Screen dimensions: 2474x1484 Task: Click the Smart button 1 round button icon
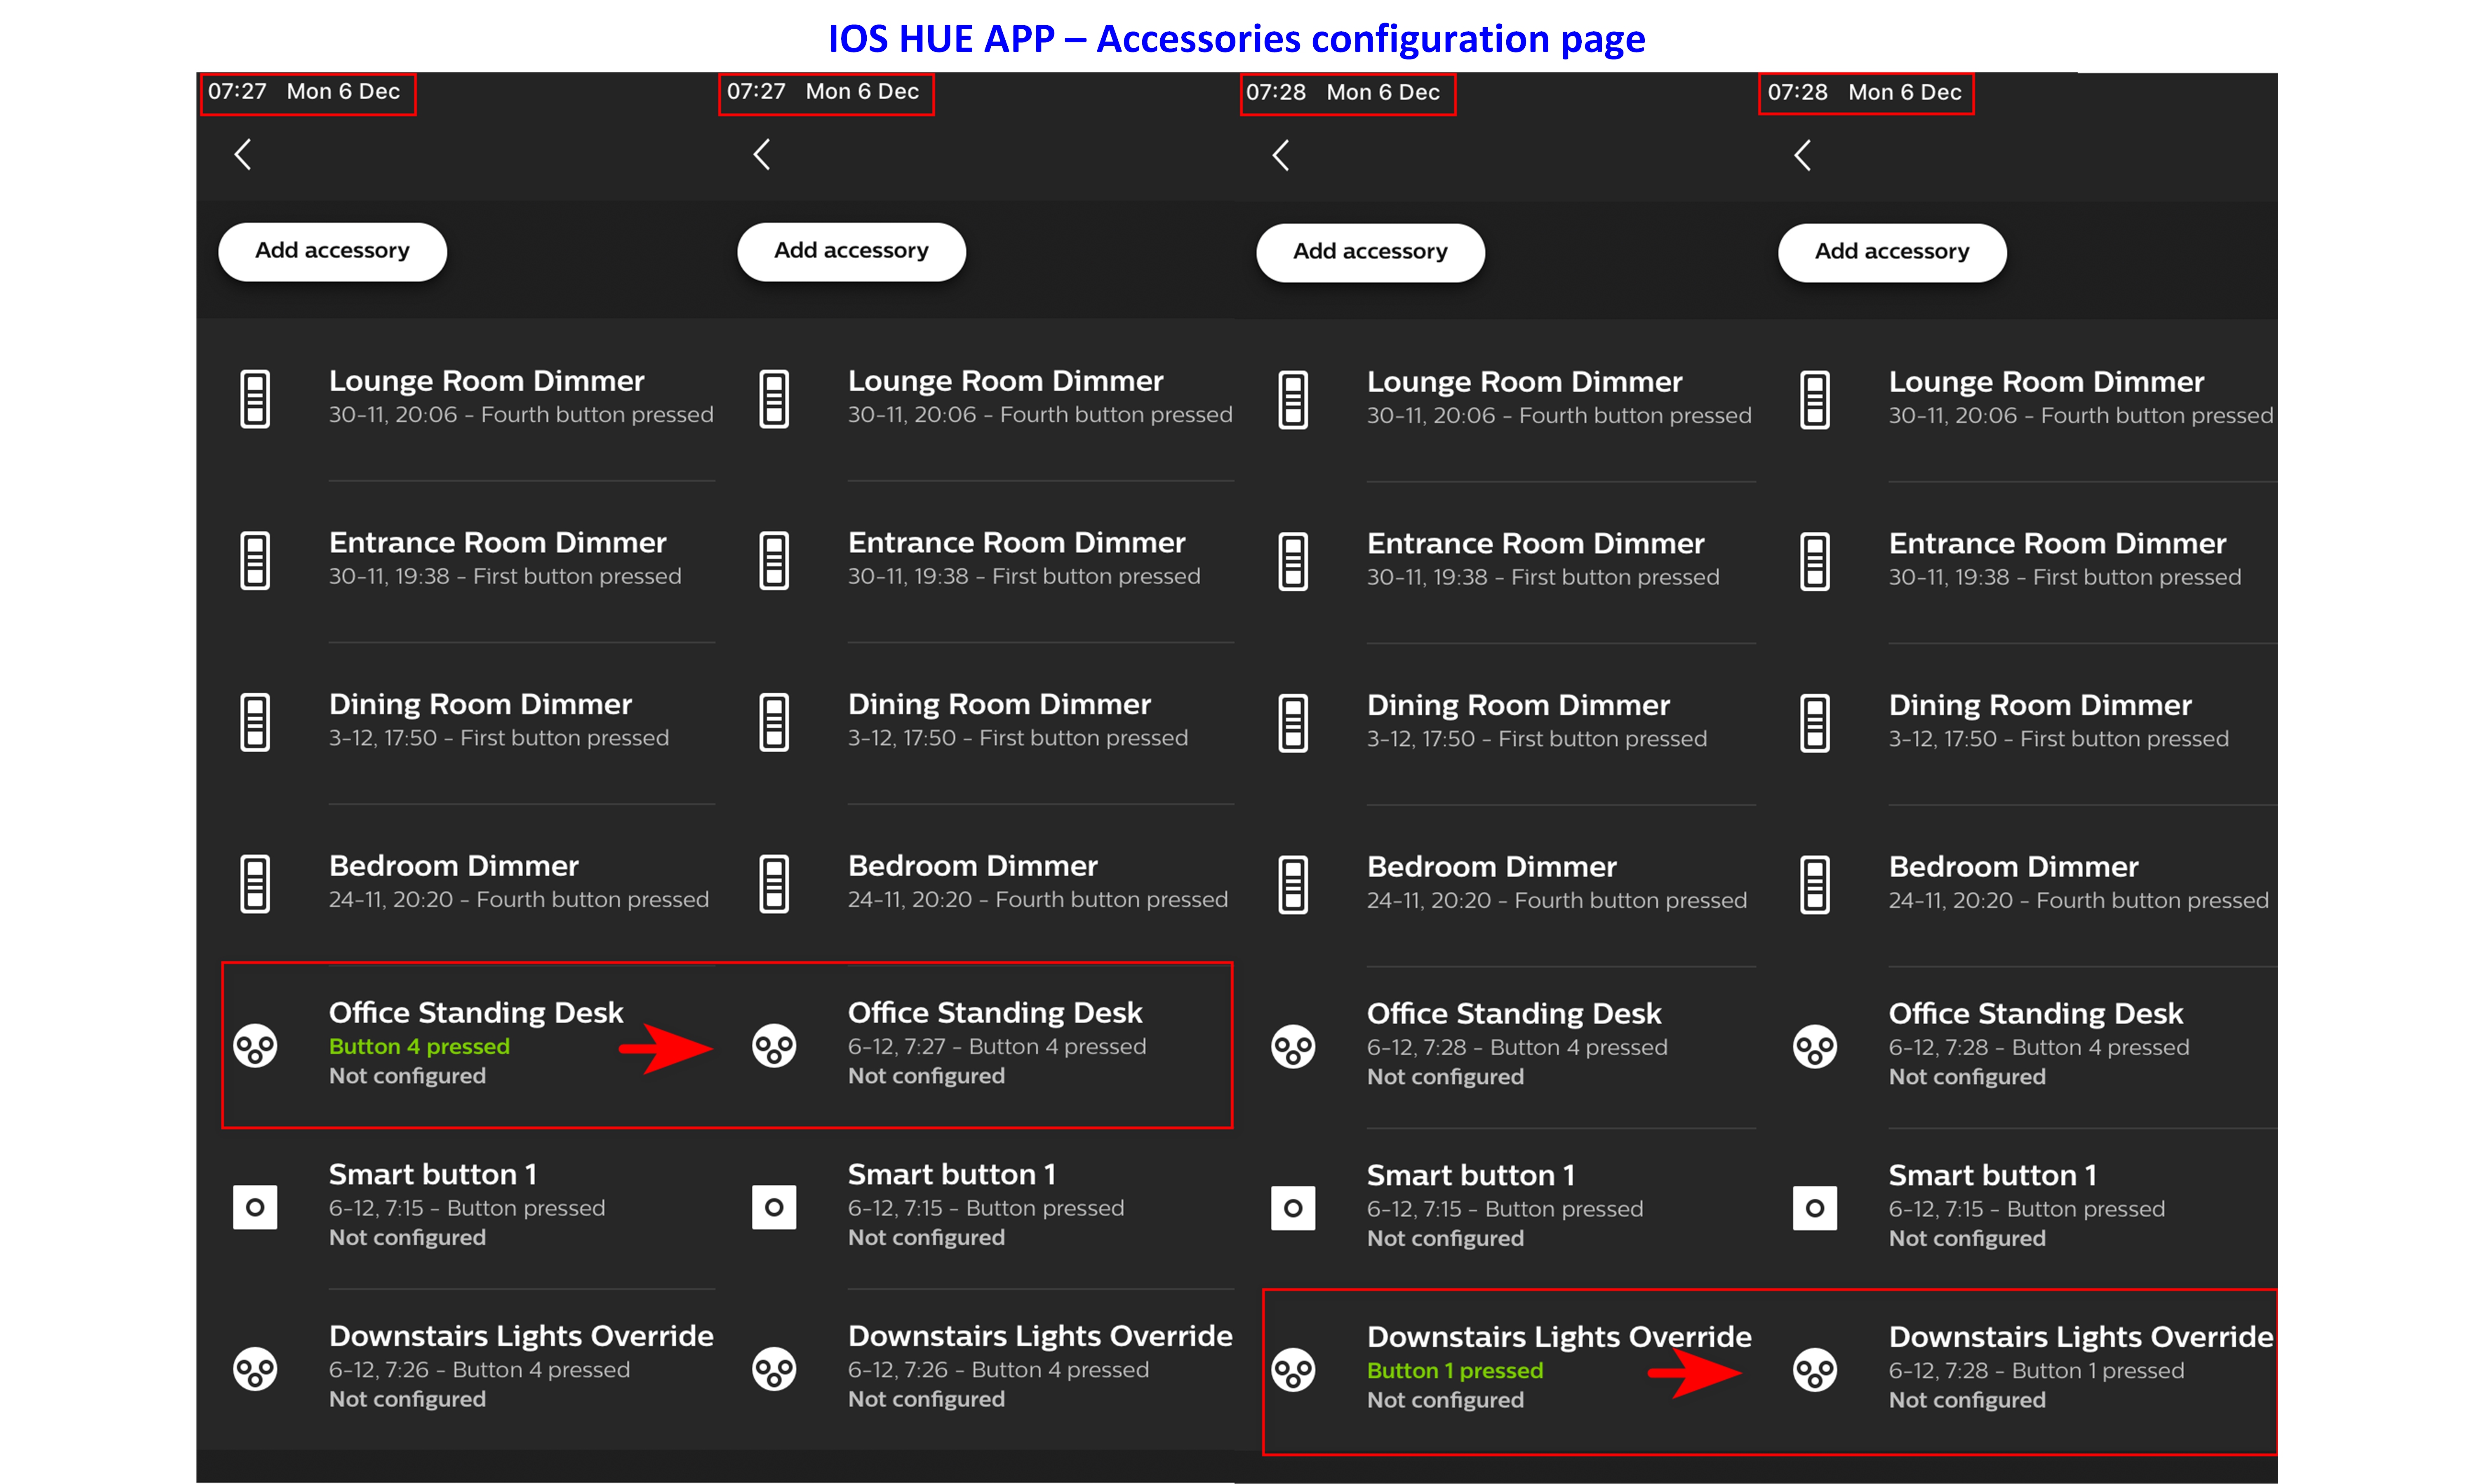point(254,1207)
